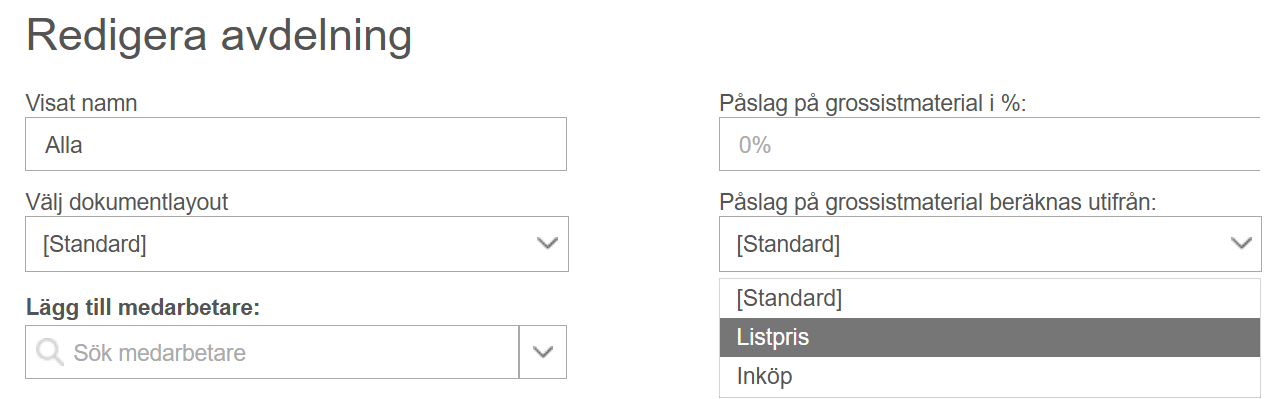Screen dimensions: 1264x399
Task: Click the Visat namn text field
Action: pos(296,144)
